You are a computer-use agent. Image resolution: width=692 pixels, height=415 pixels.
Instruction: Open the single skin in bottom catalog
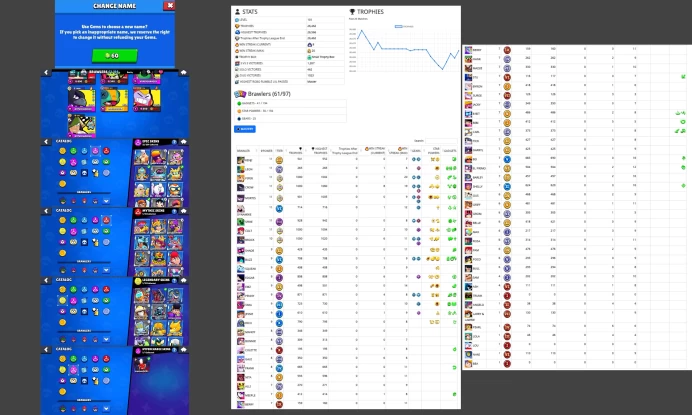pyautogui.click(x=142, y=365)
